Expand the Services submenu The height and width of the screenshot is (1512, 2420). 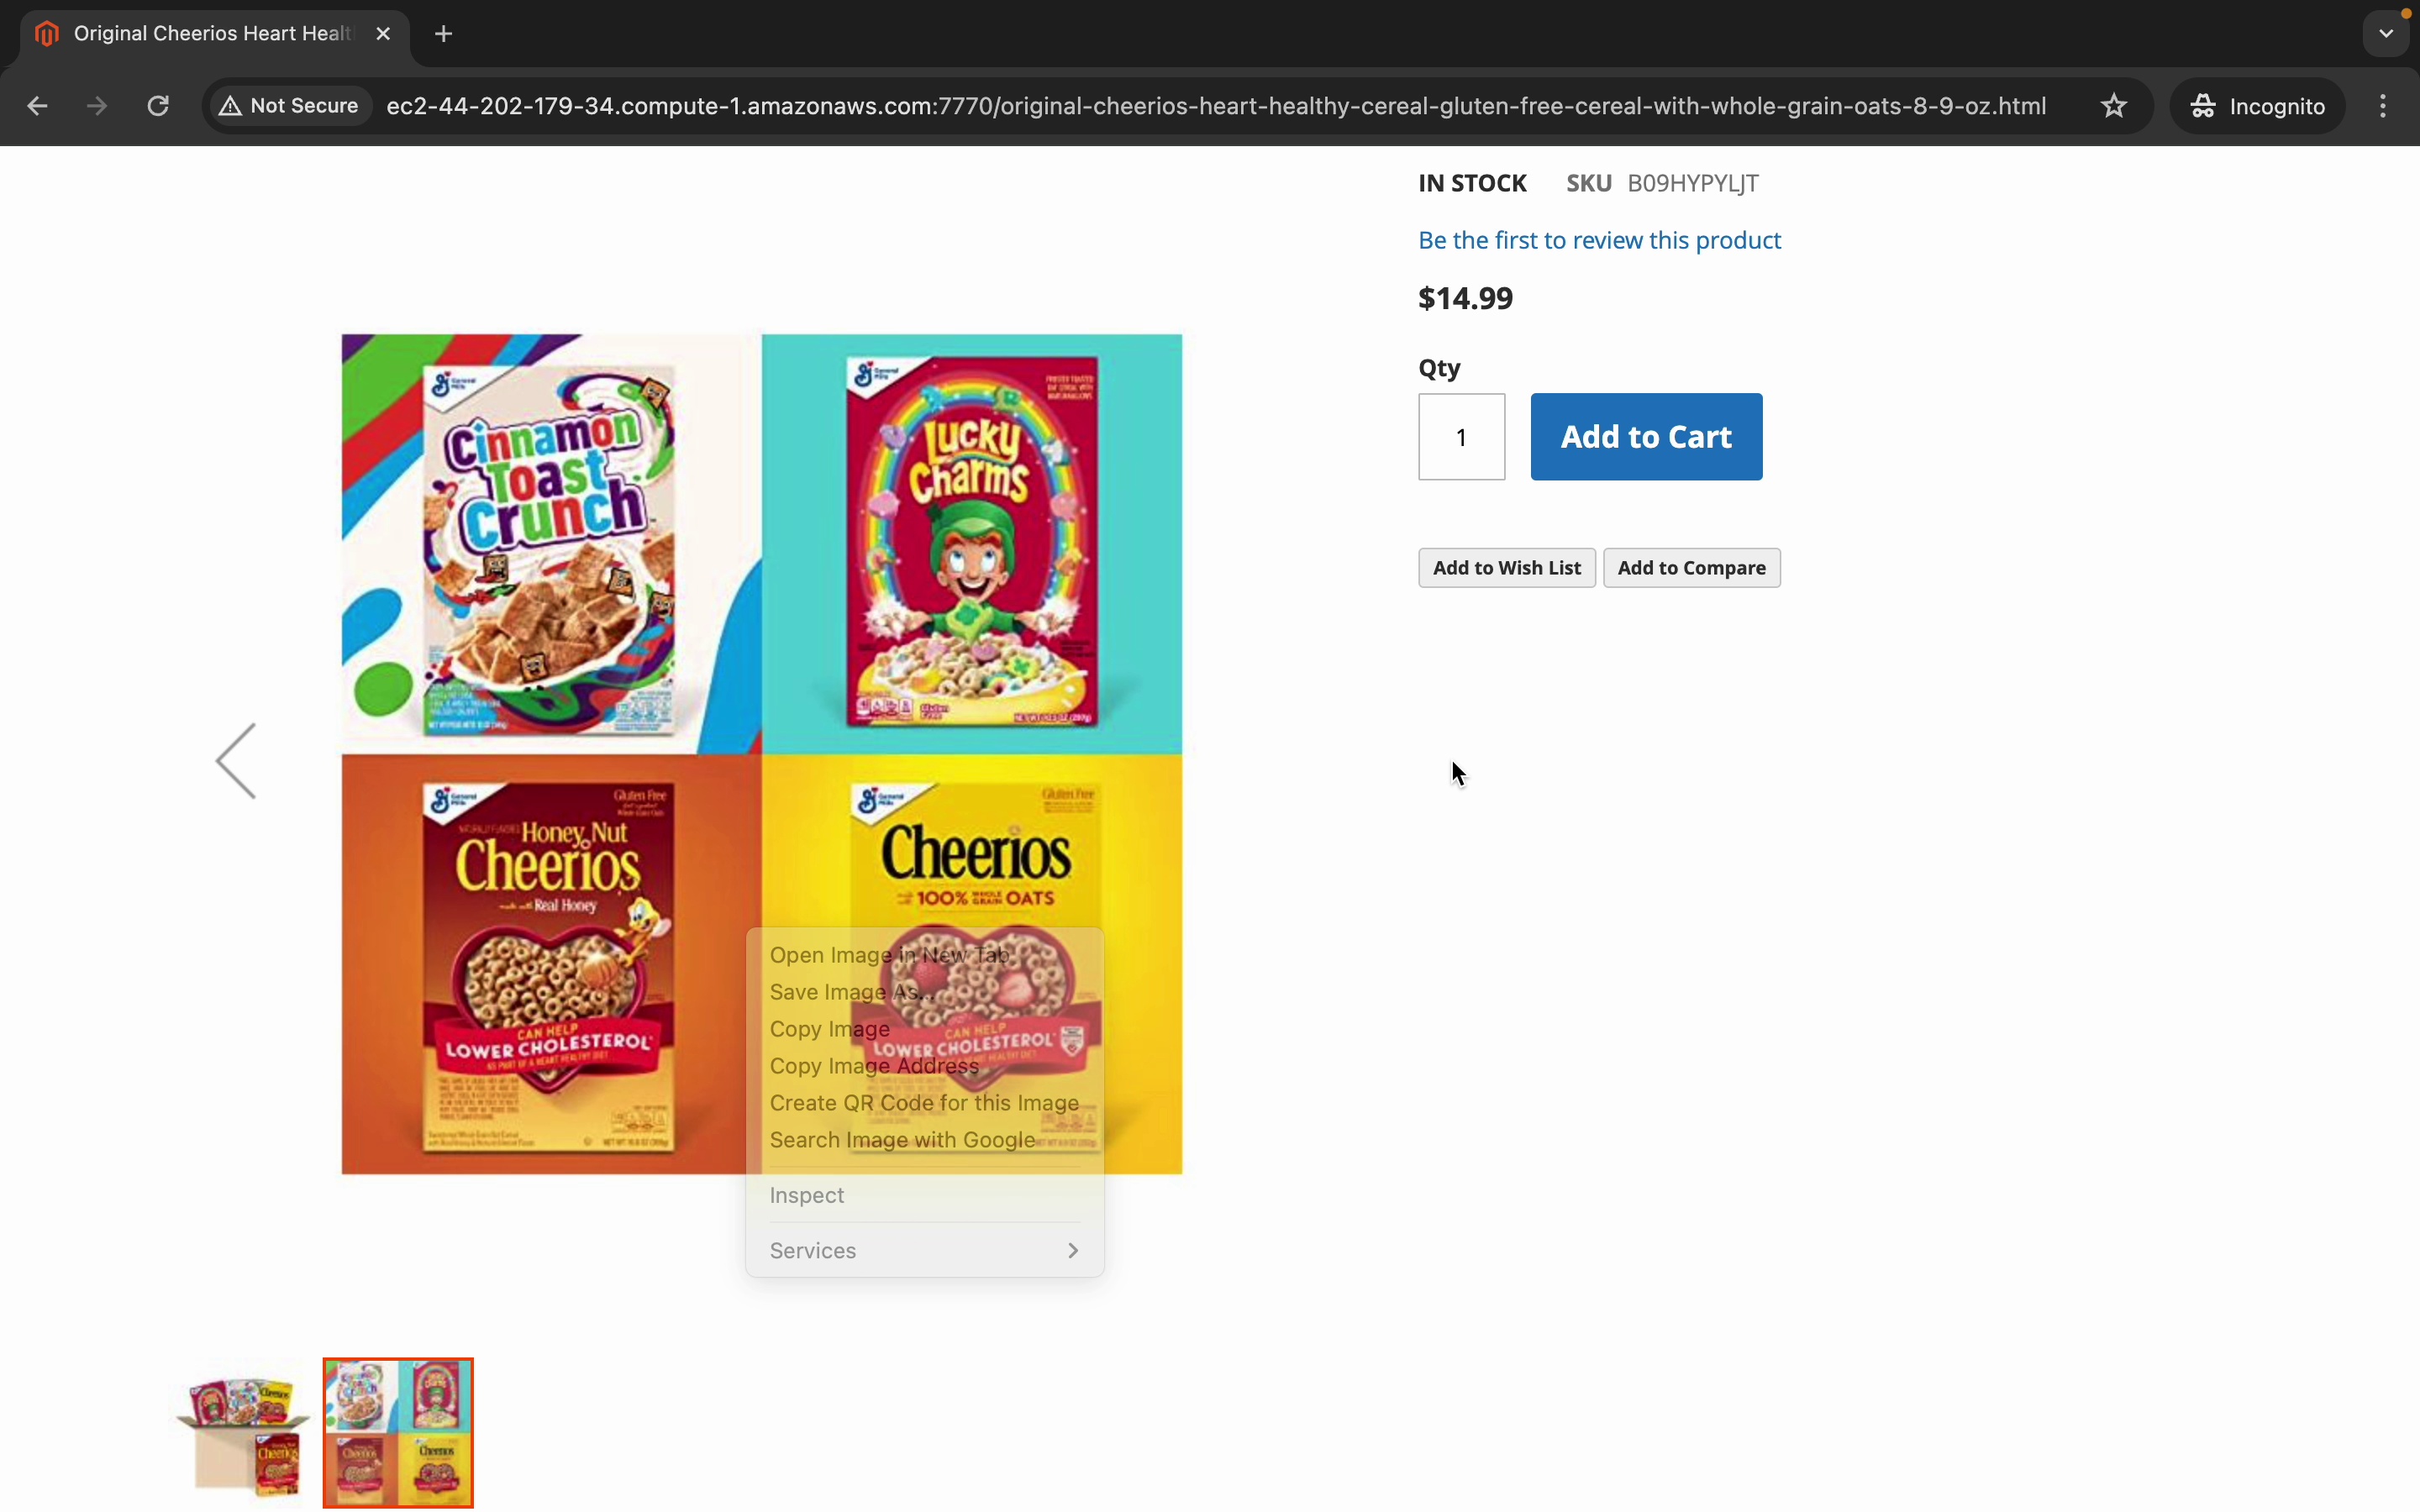pos(924,1250)
